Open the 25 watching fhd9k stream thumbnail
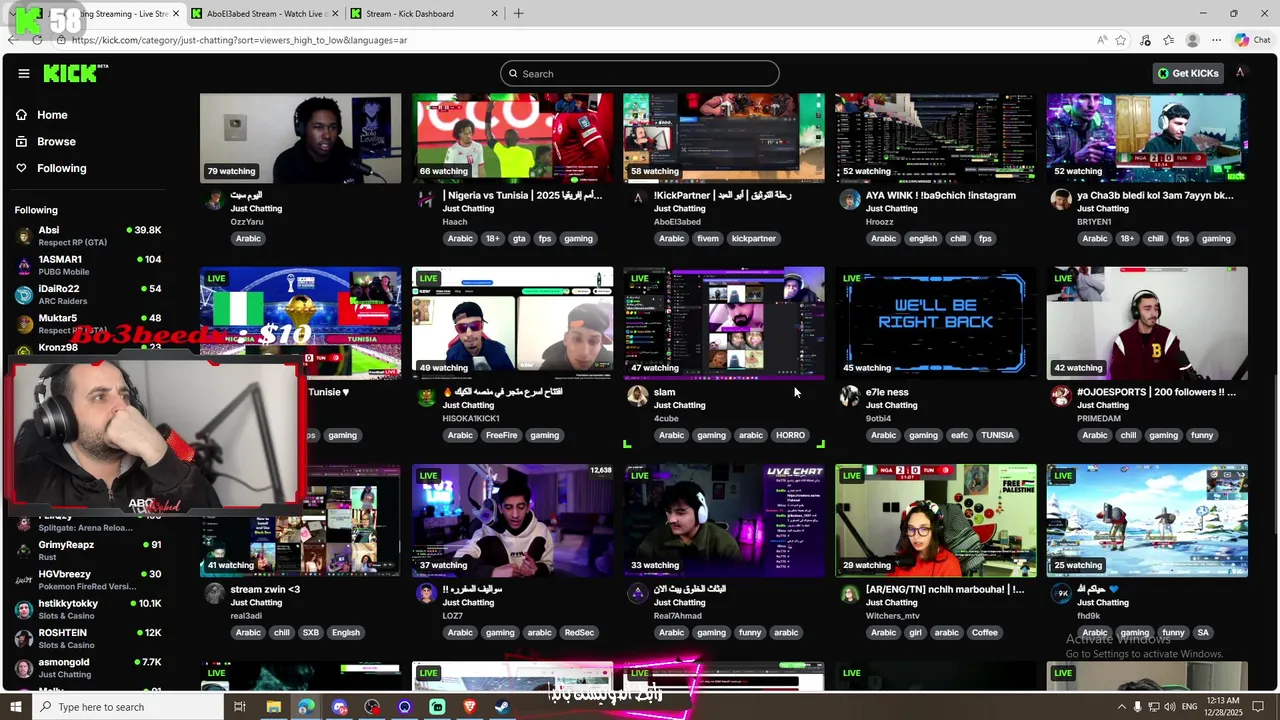This screenshot has height=720, width=1280. (1147, 520)
